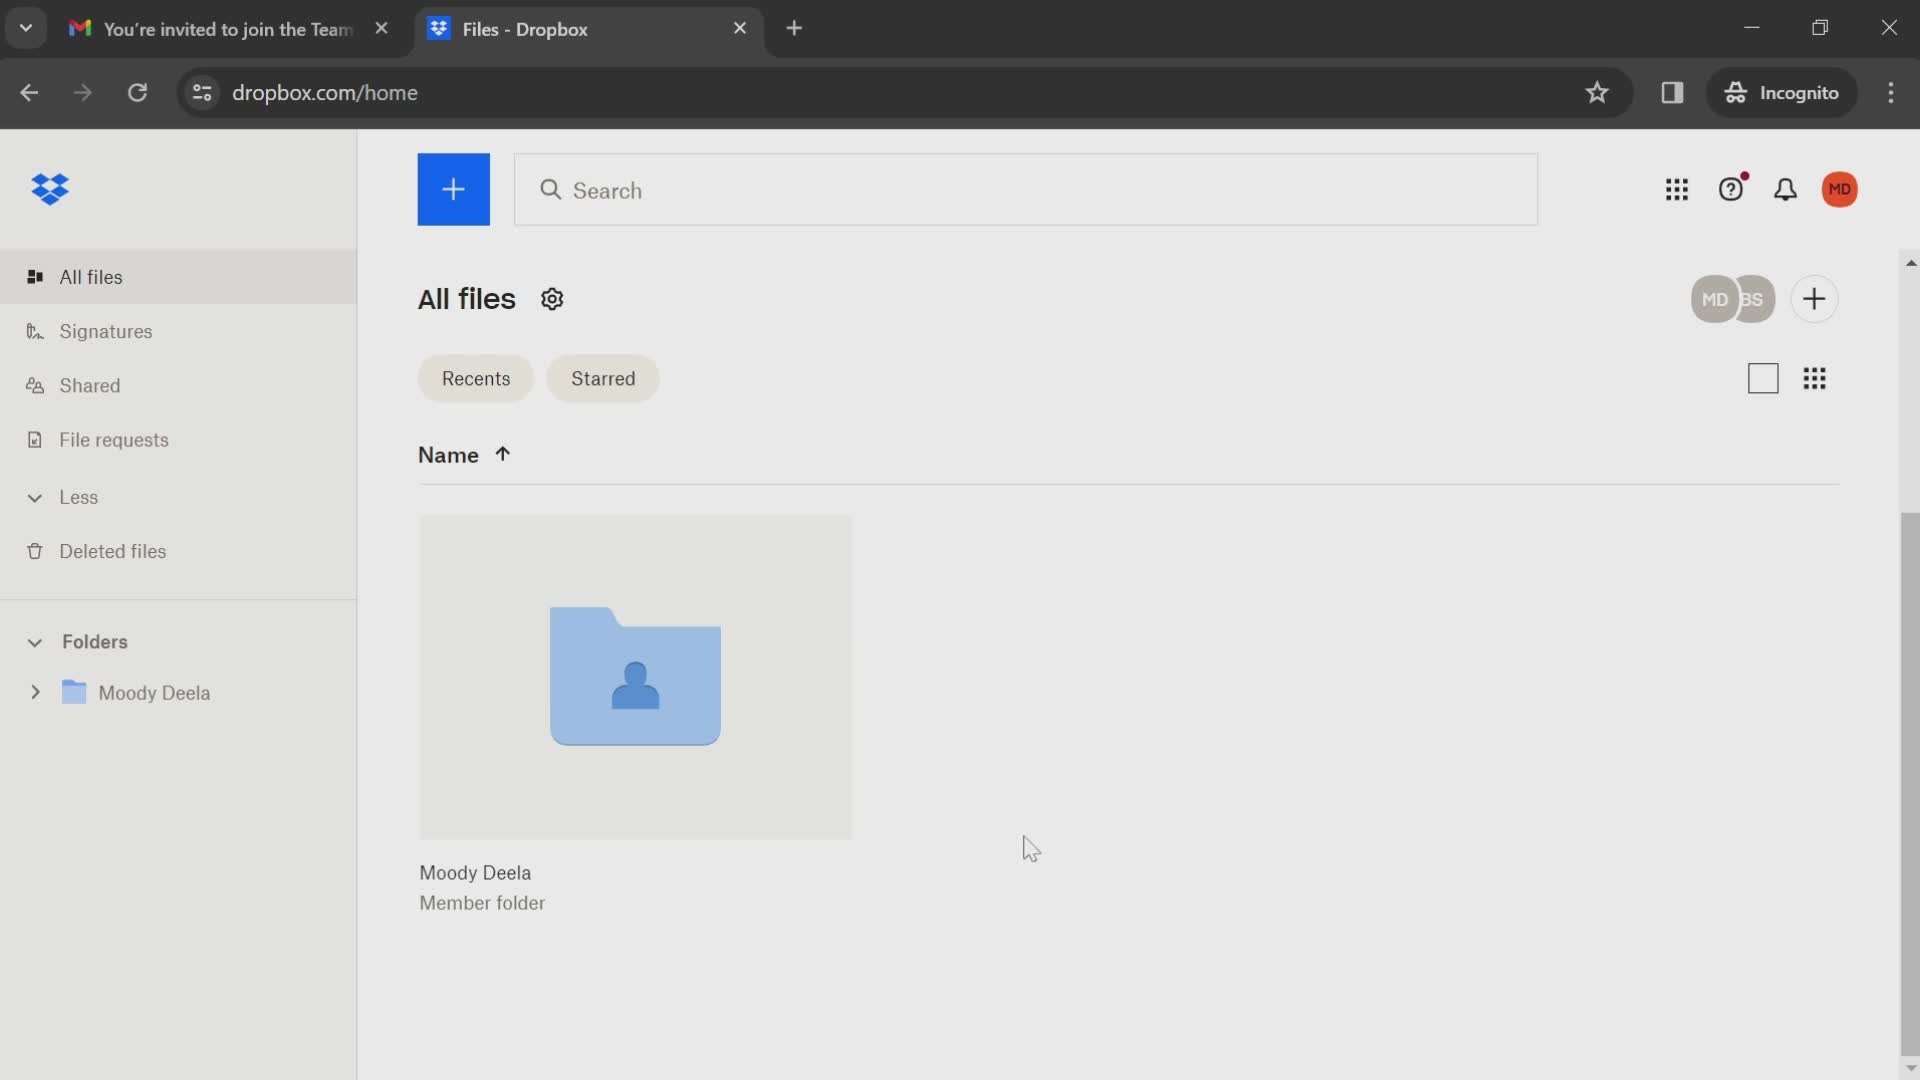Go back to previous page
Image resolution: width=1920 pixels, height=1080 pixels.
point(29,92)
